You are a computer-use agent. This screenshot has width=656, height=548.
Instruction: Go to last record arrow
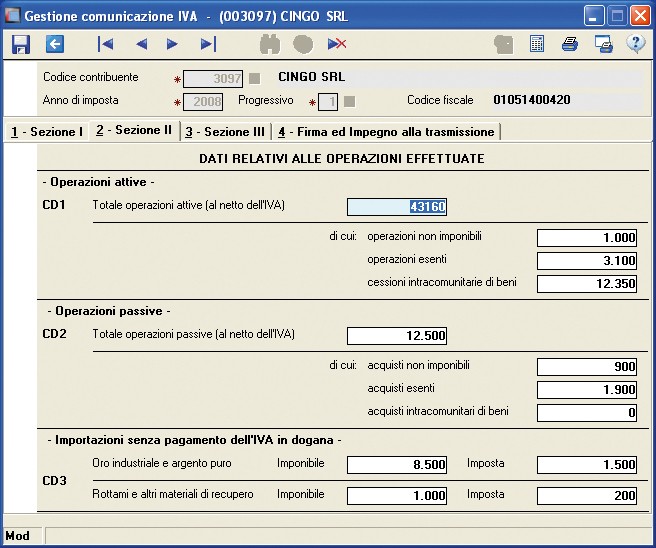click(x=208, y=44)
